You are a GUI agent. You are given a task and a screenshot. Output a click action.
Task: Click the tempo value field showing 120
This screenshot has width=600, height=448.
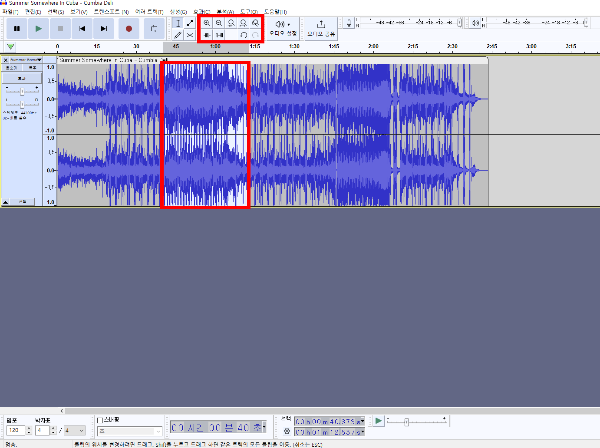[x=15, y=430]
